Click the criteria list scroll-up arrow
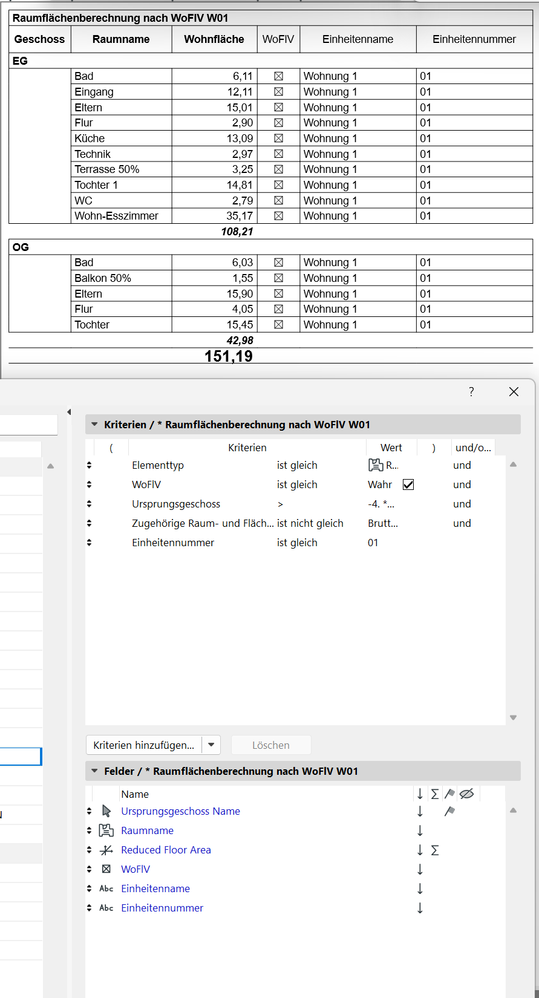The image size is (539, 998). pos(514,465)
